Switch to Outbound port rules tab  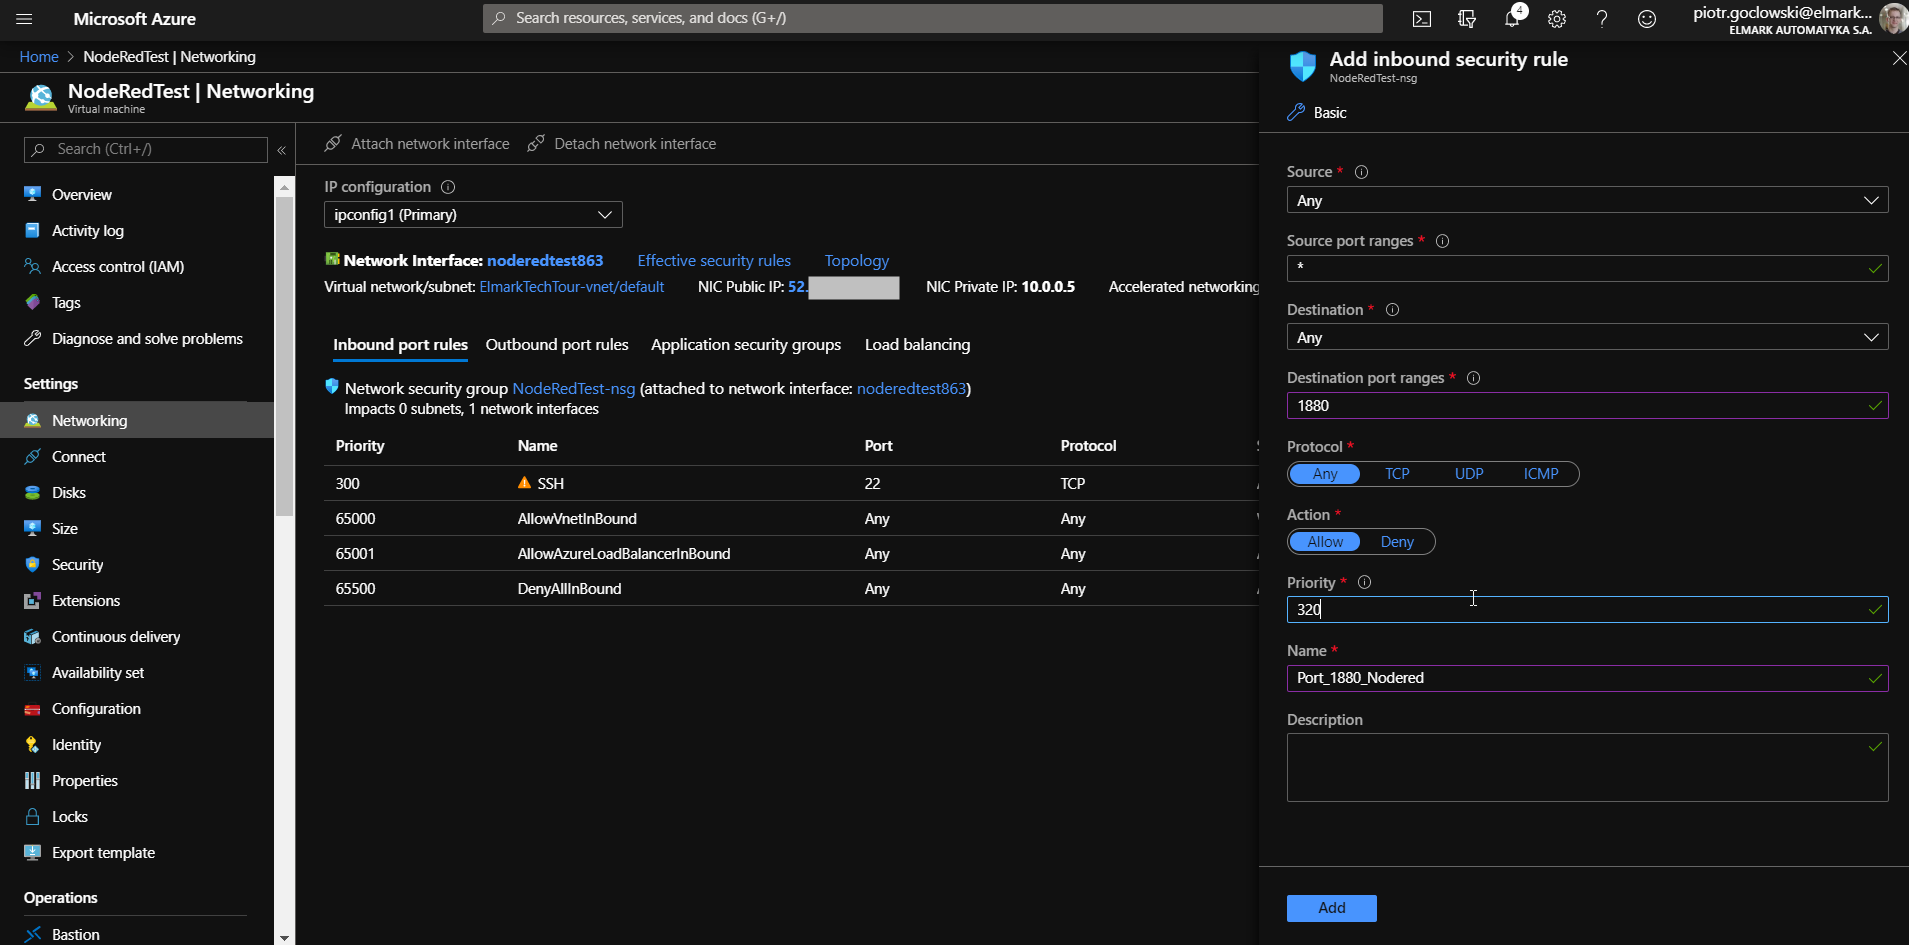pyautogui.click(x=557, y=345)
